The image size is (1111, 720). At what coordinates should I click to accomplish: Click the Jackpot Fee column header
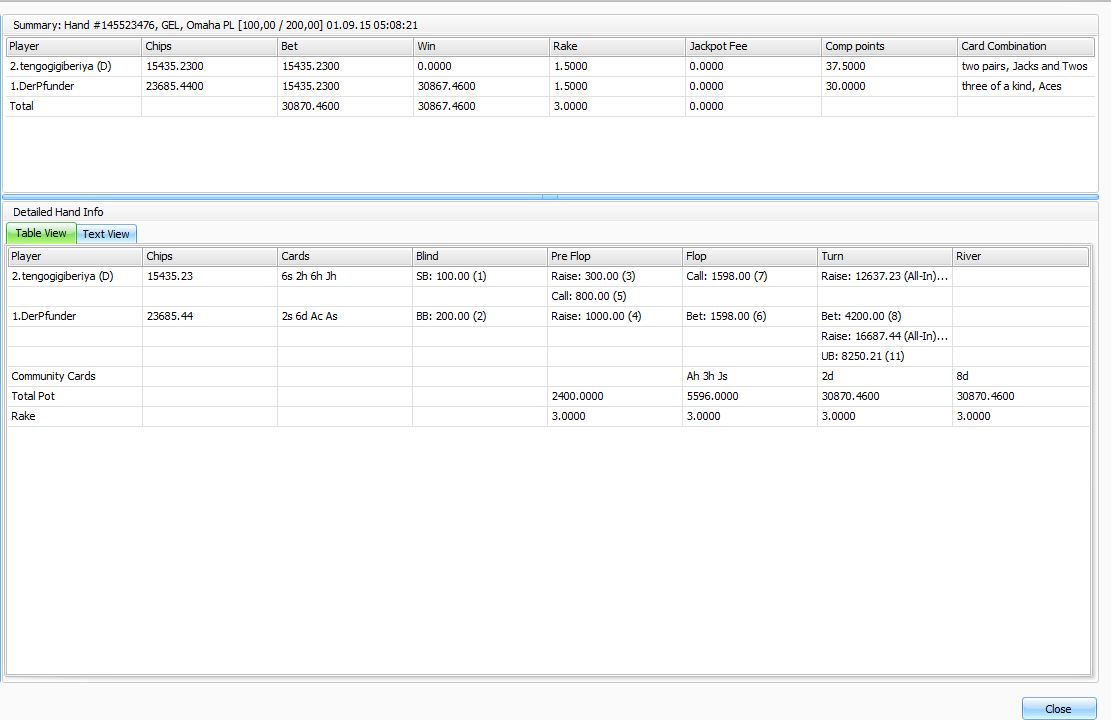pyautogui.click(x=753, y=46)
